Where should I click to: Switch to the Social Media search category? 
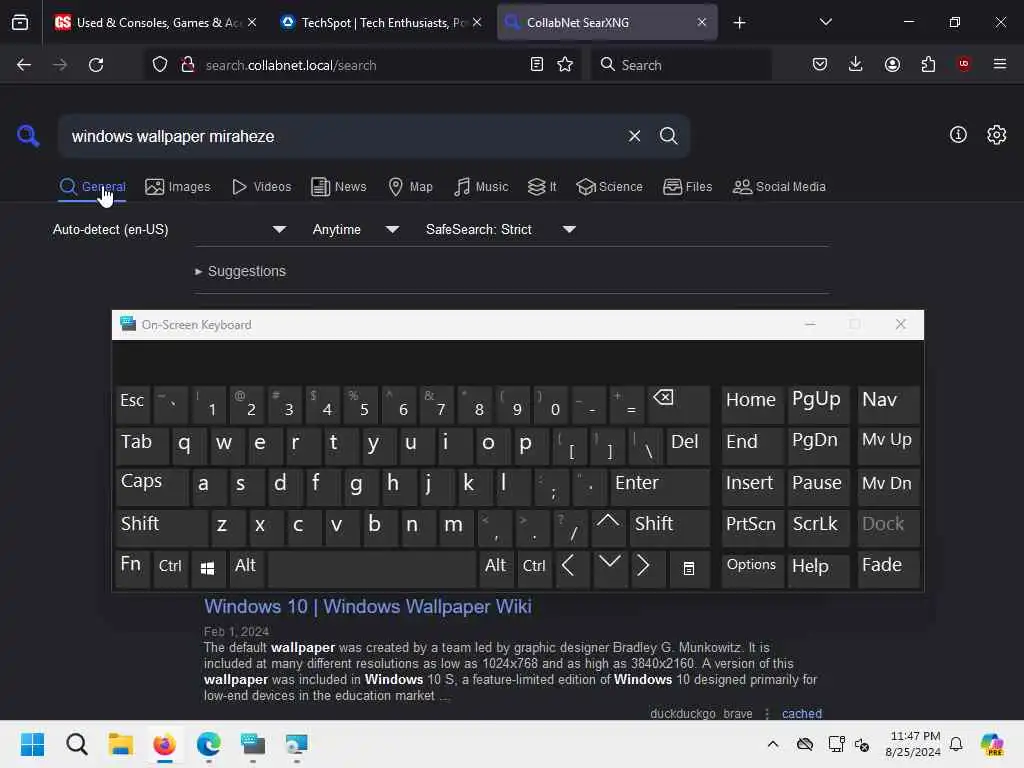[779, 187]
